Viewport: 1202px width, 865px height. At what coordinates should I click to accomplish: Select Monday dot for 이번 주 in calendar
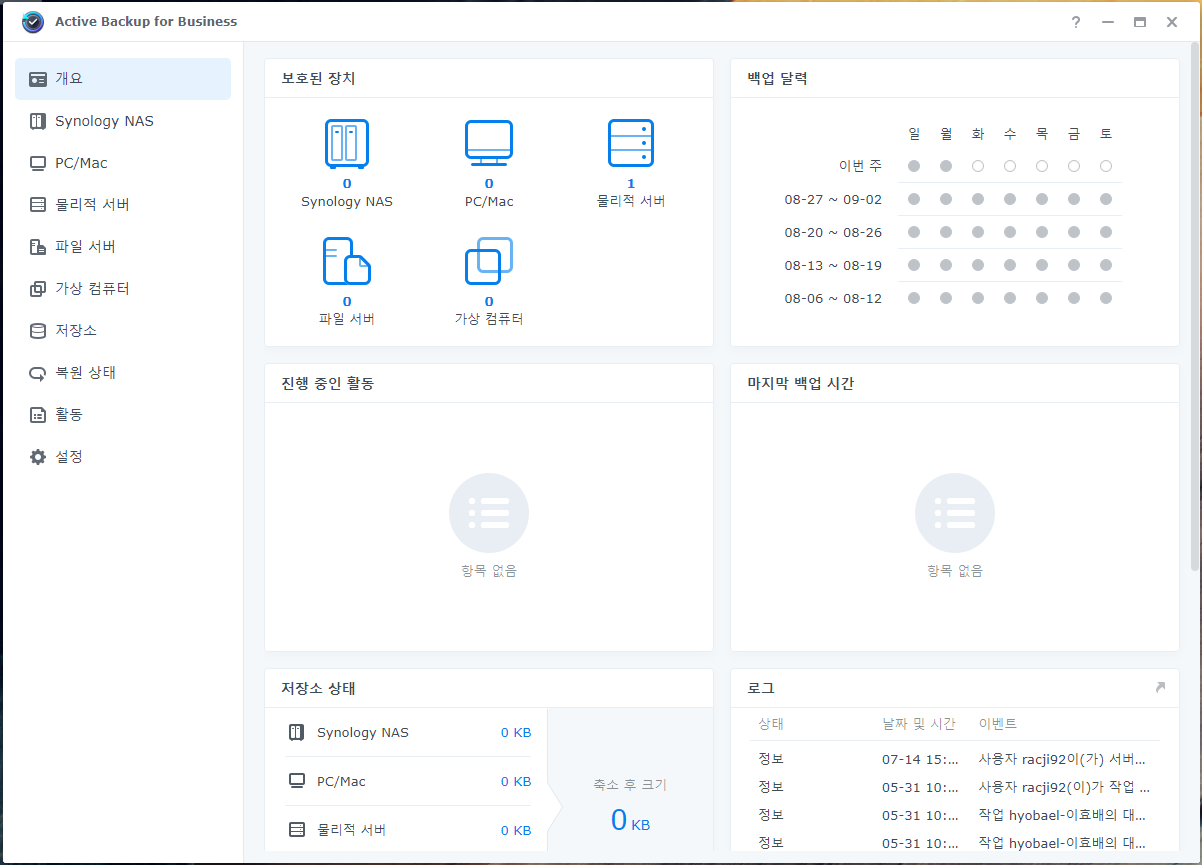coord(946,166)
